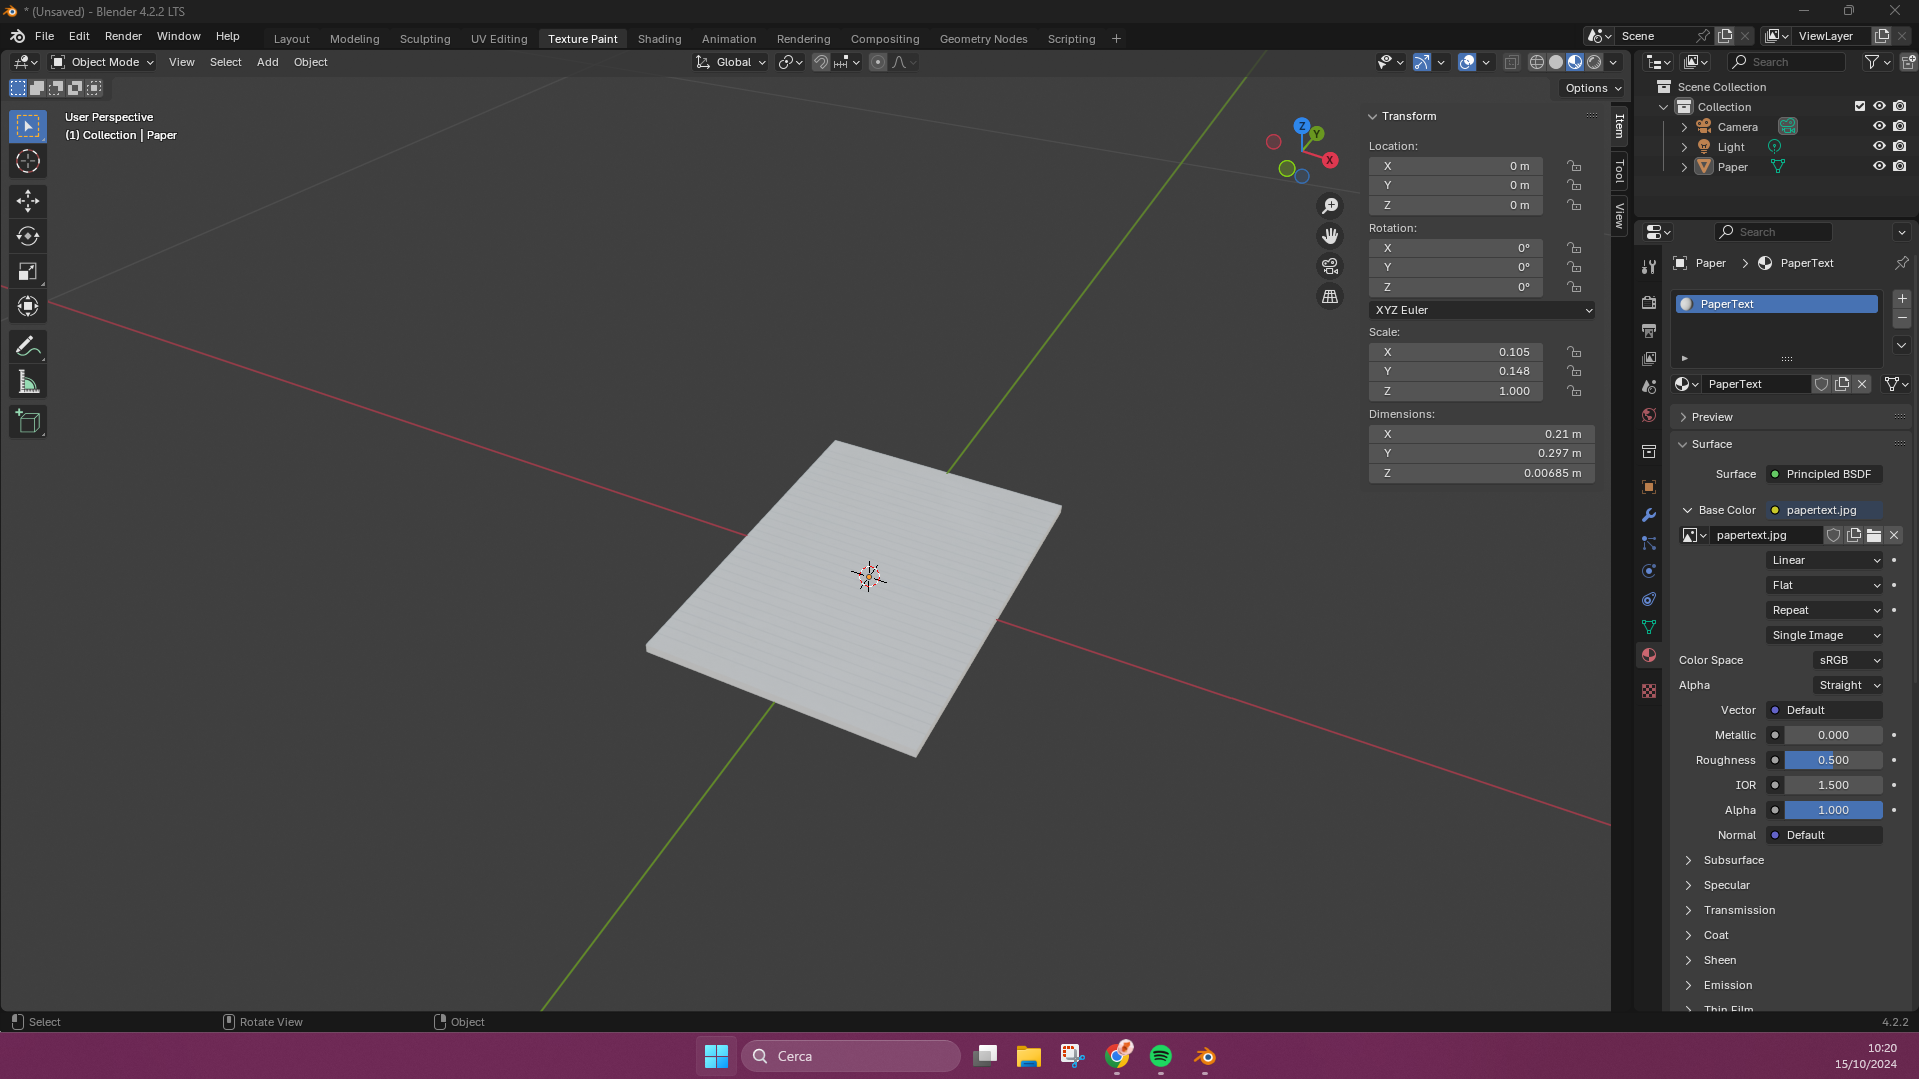Click the Principled BSDF surface button
The height and width of the screenshot is (1079, 1919).
1825,474
